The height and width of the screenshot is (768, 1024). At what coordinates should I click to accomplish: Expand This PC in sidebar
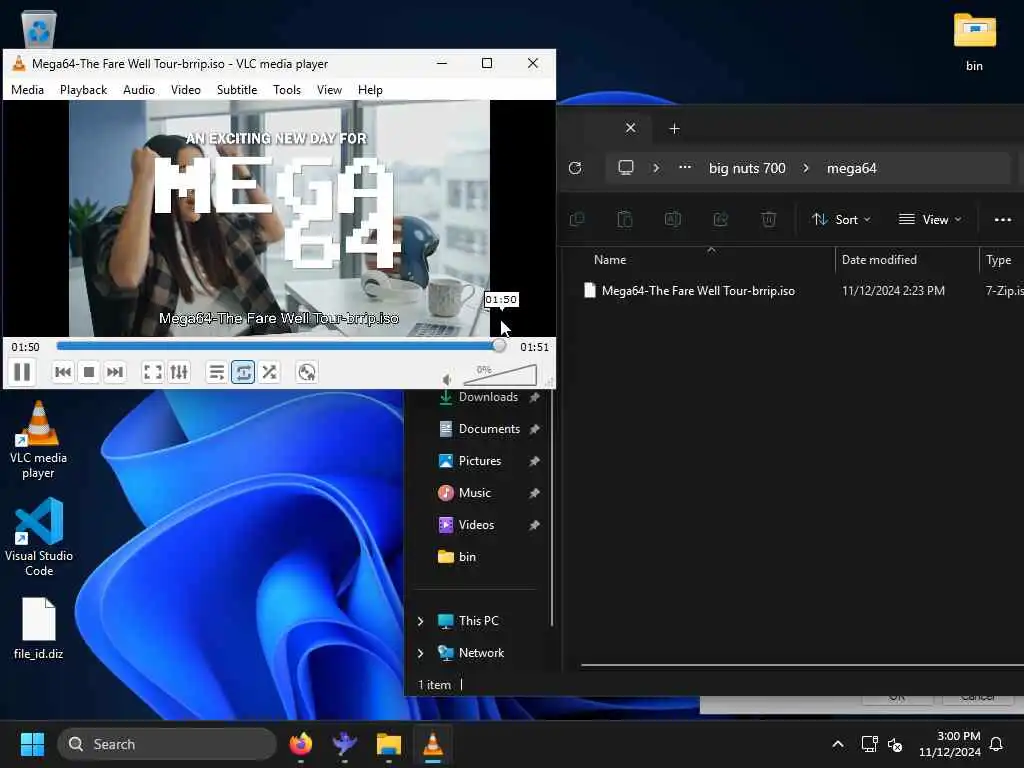421,621
